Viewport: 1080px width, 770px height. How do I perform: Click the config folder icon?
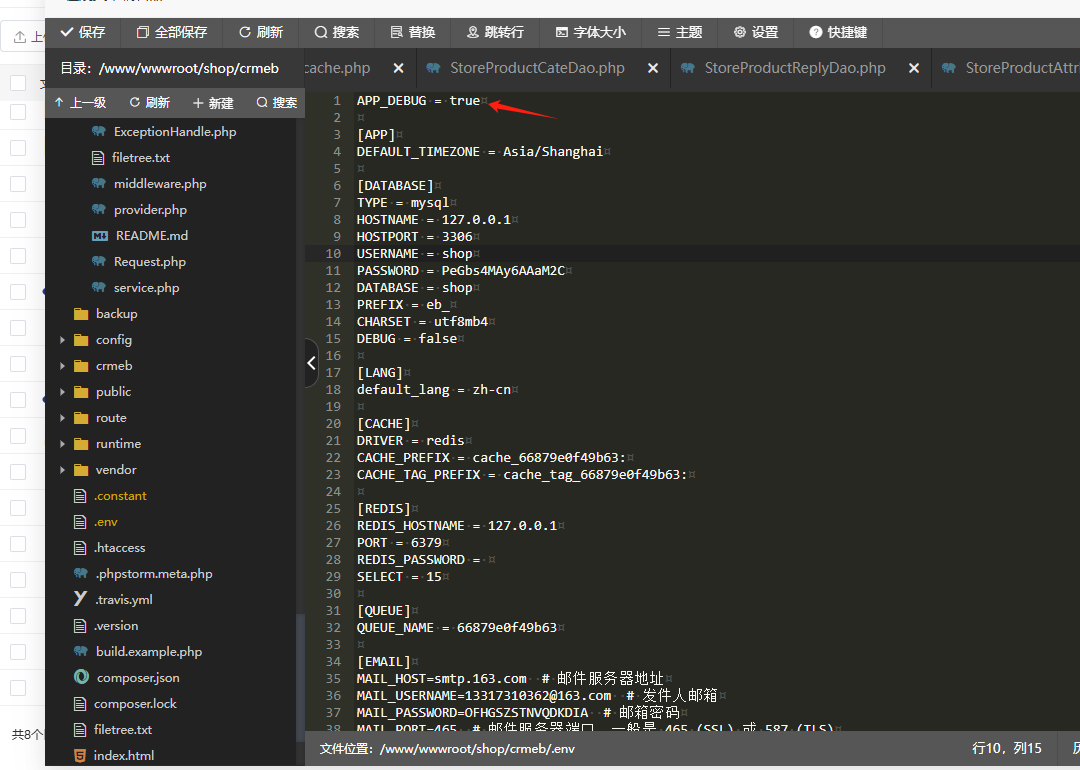[81, 340]
